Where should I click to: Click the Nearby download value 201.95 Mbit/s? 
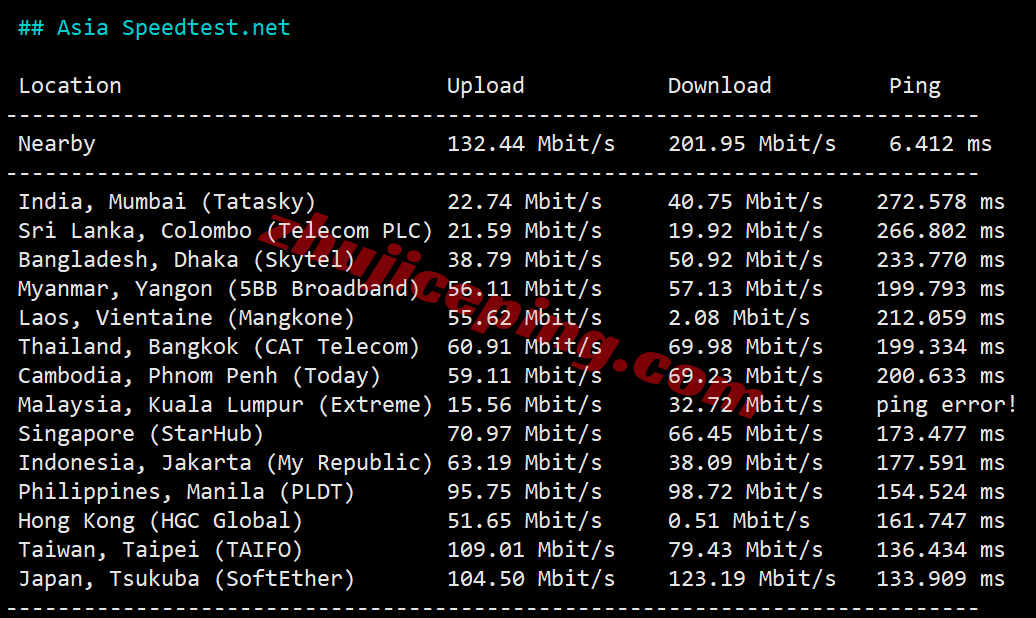coord(752,144)
